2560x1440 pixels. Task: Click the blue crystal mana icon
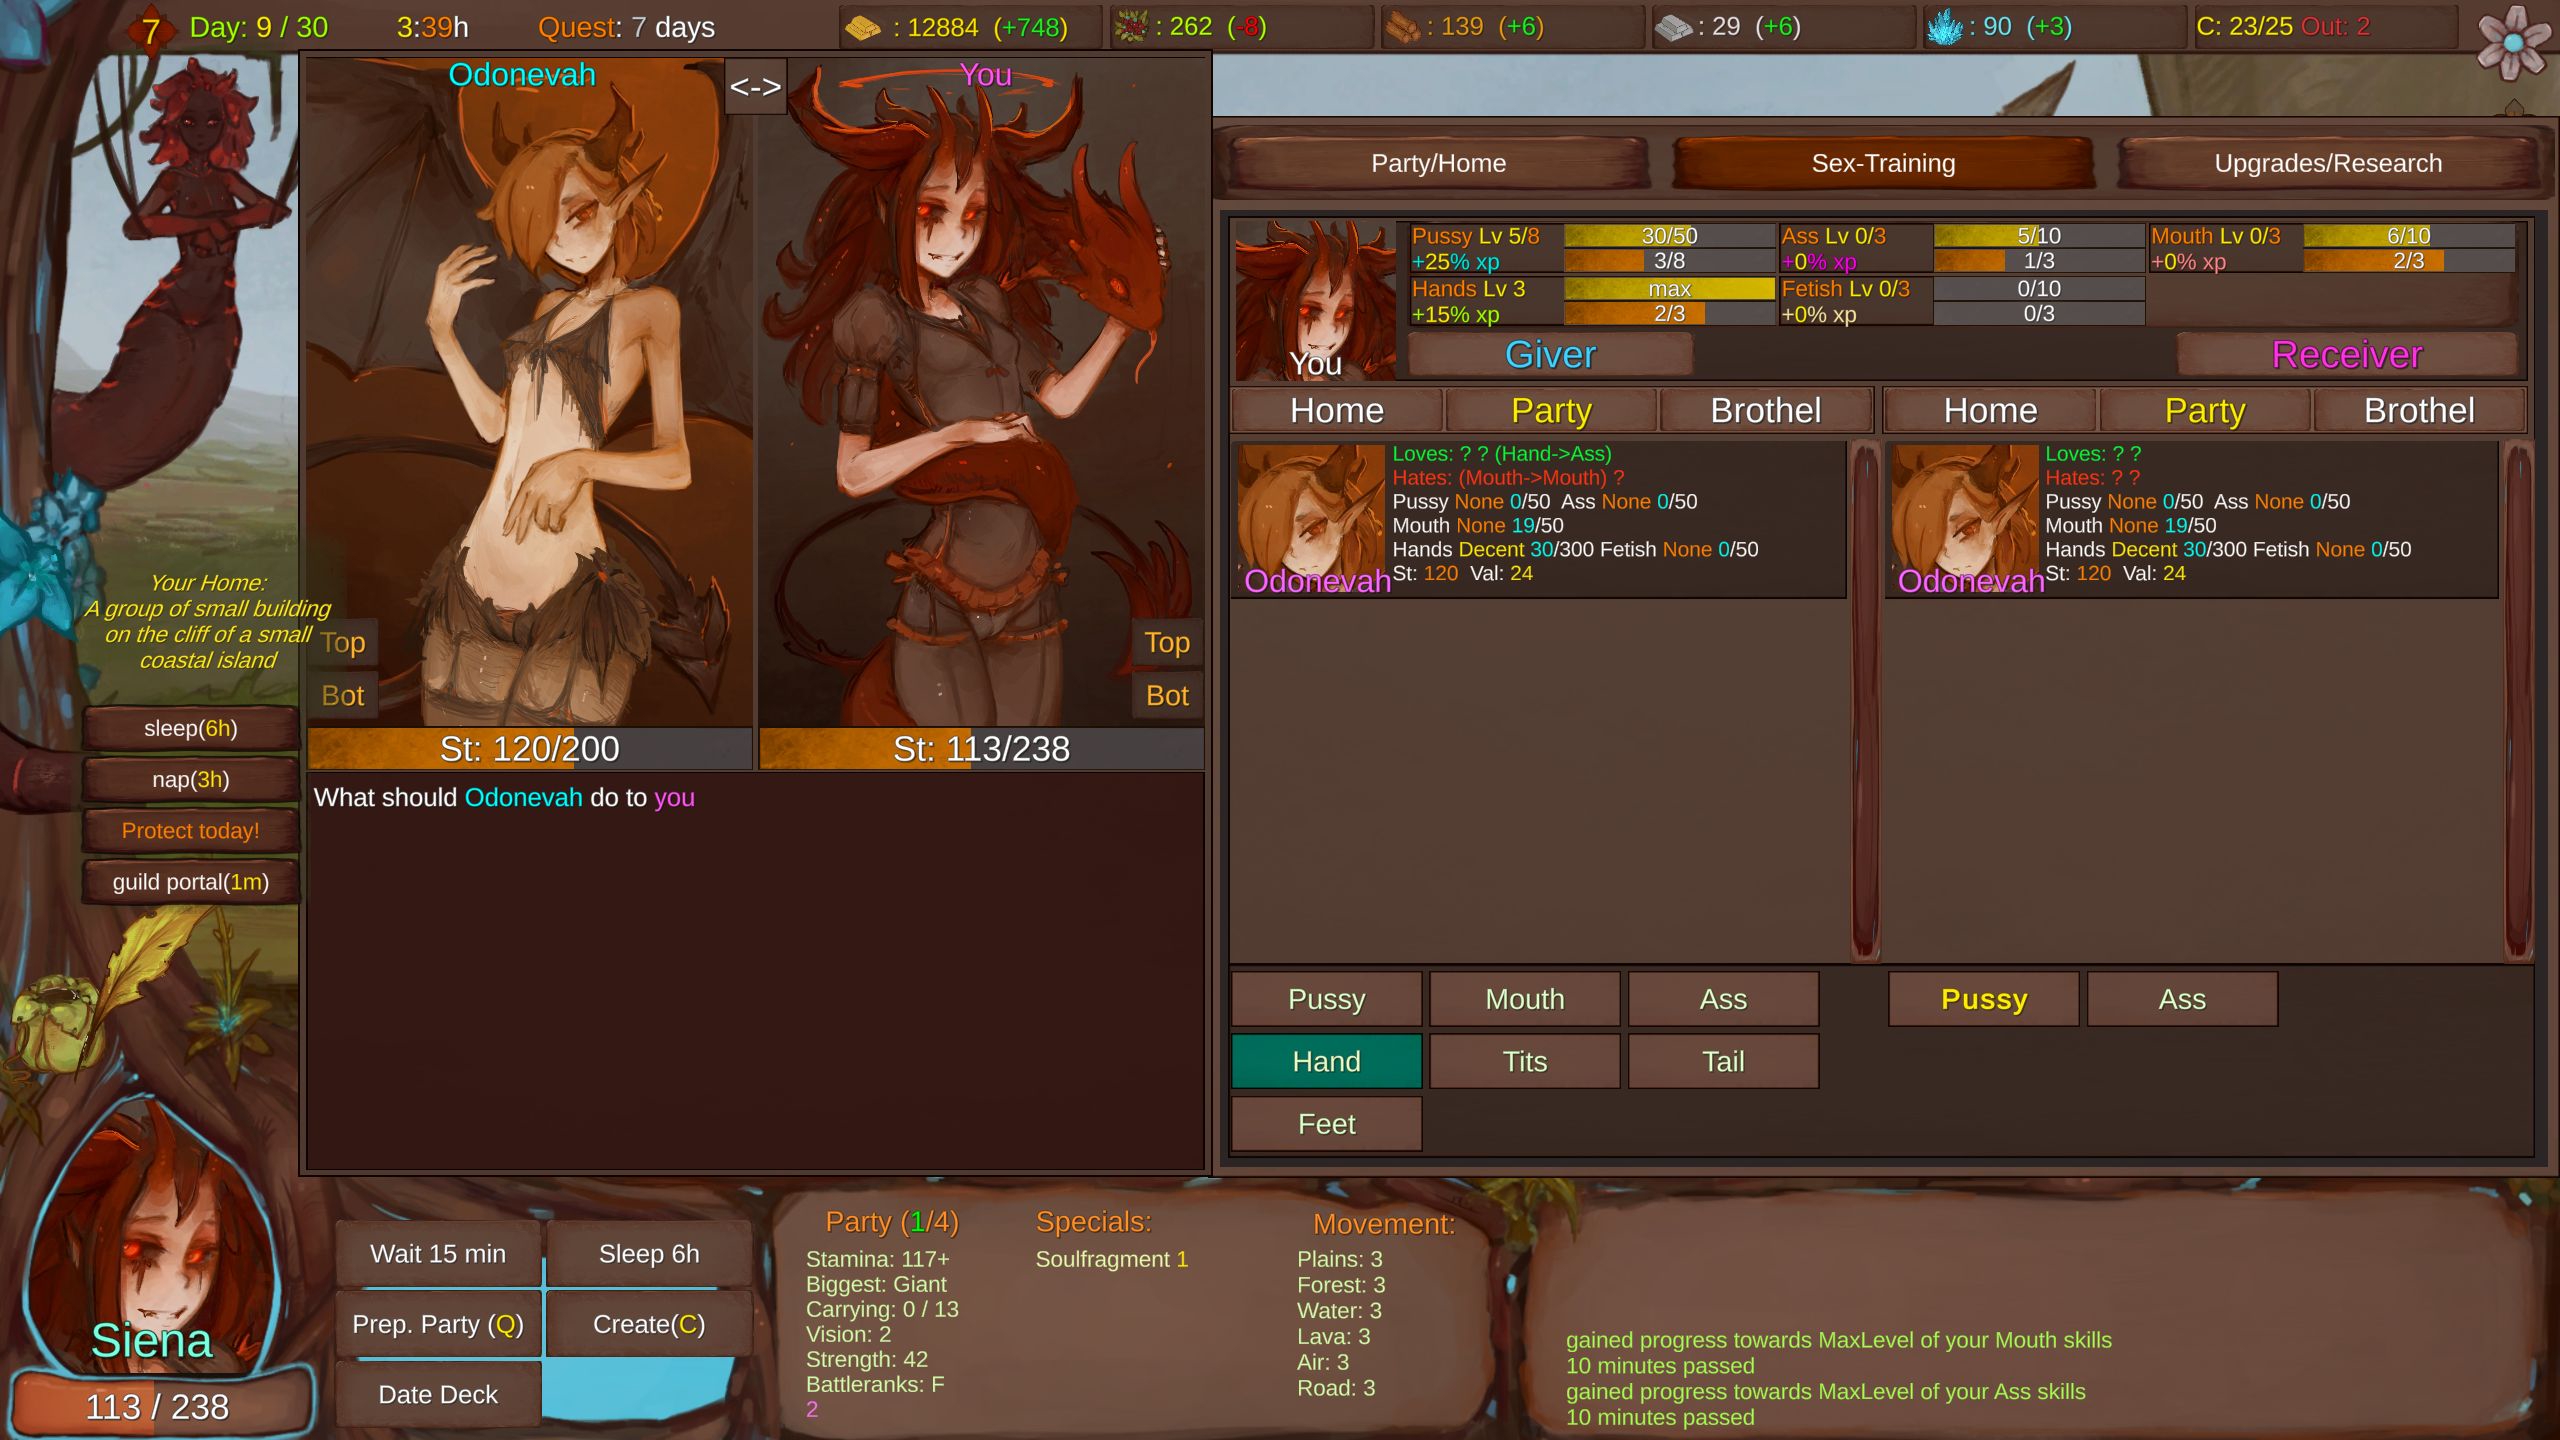1944,28
